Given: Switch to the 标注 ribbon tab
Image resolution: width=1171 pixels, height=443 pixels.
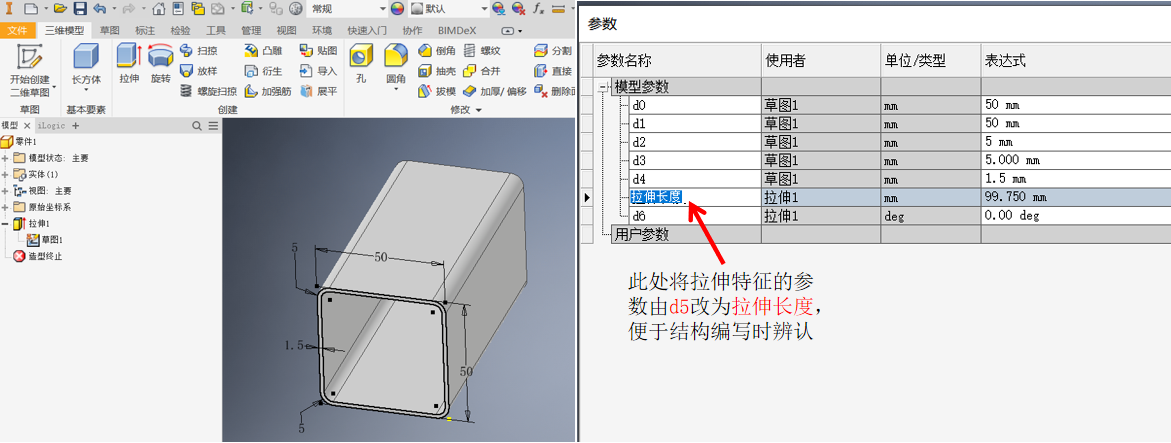Looking at the screenshot, I should [x=145, y=31].
